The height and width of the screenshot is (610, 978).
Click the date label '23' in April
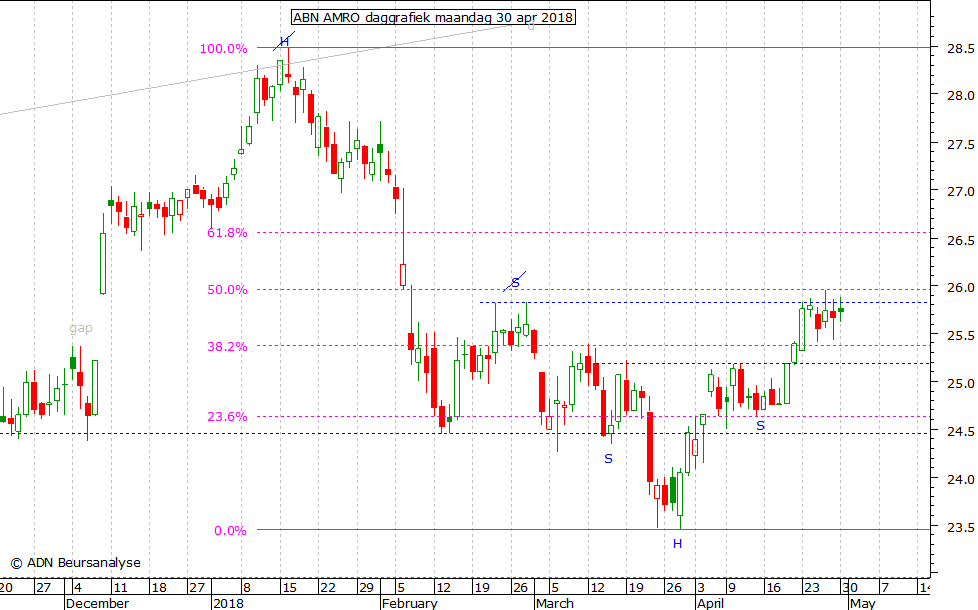[811, 587]
